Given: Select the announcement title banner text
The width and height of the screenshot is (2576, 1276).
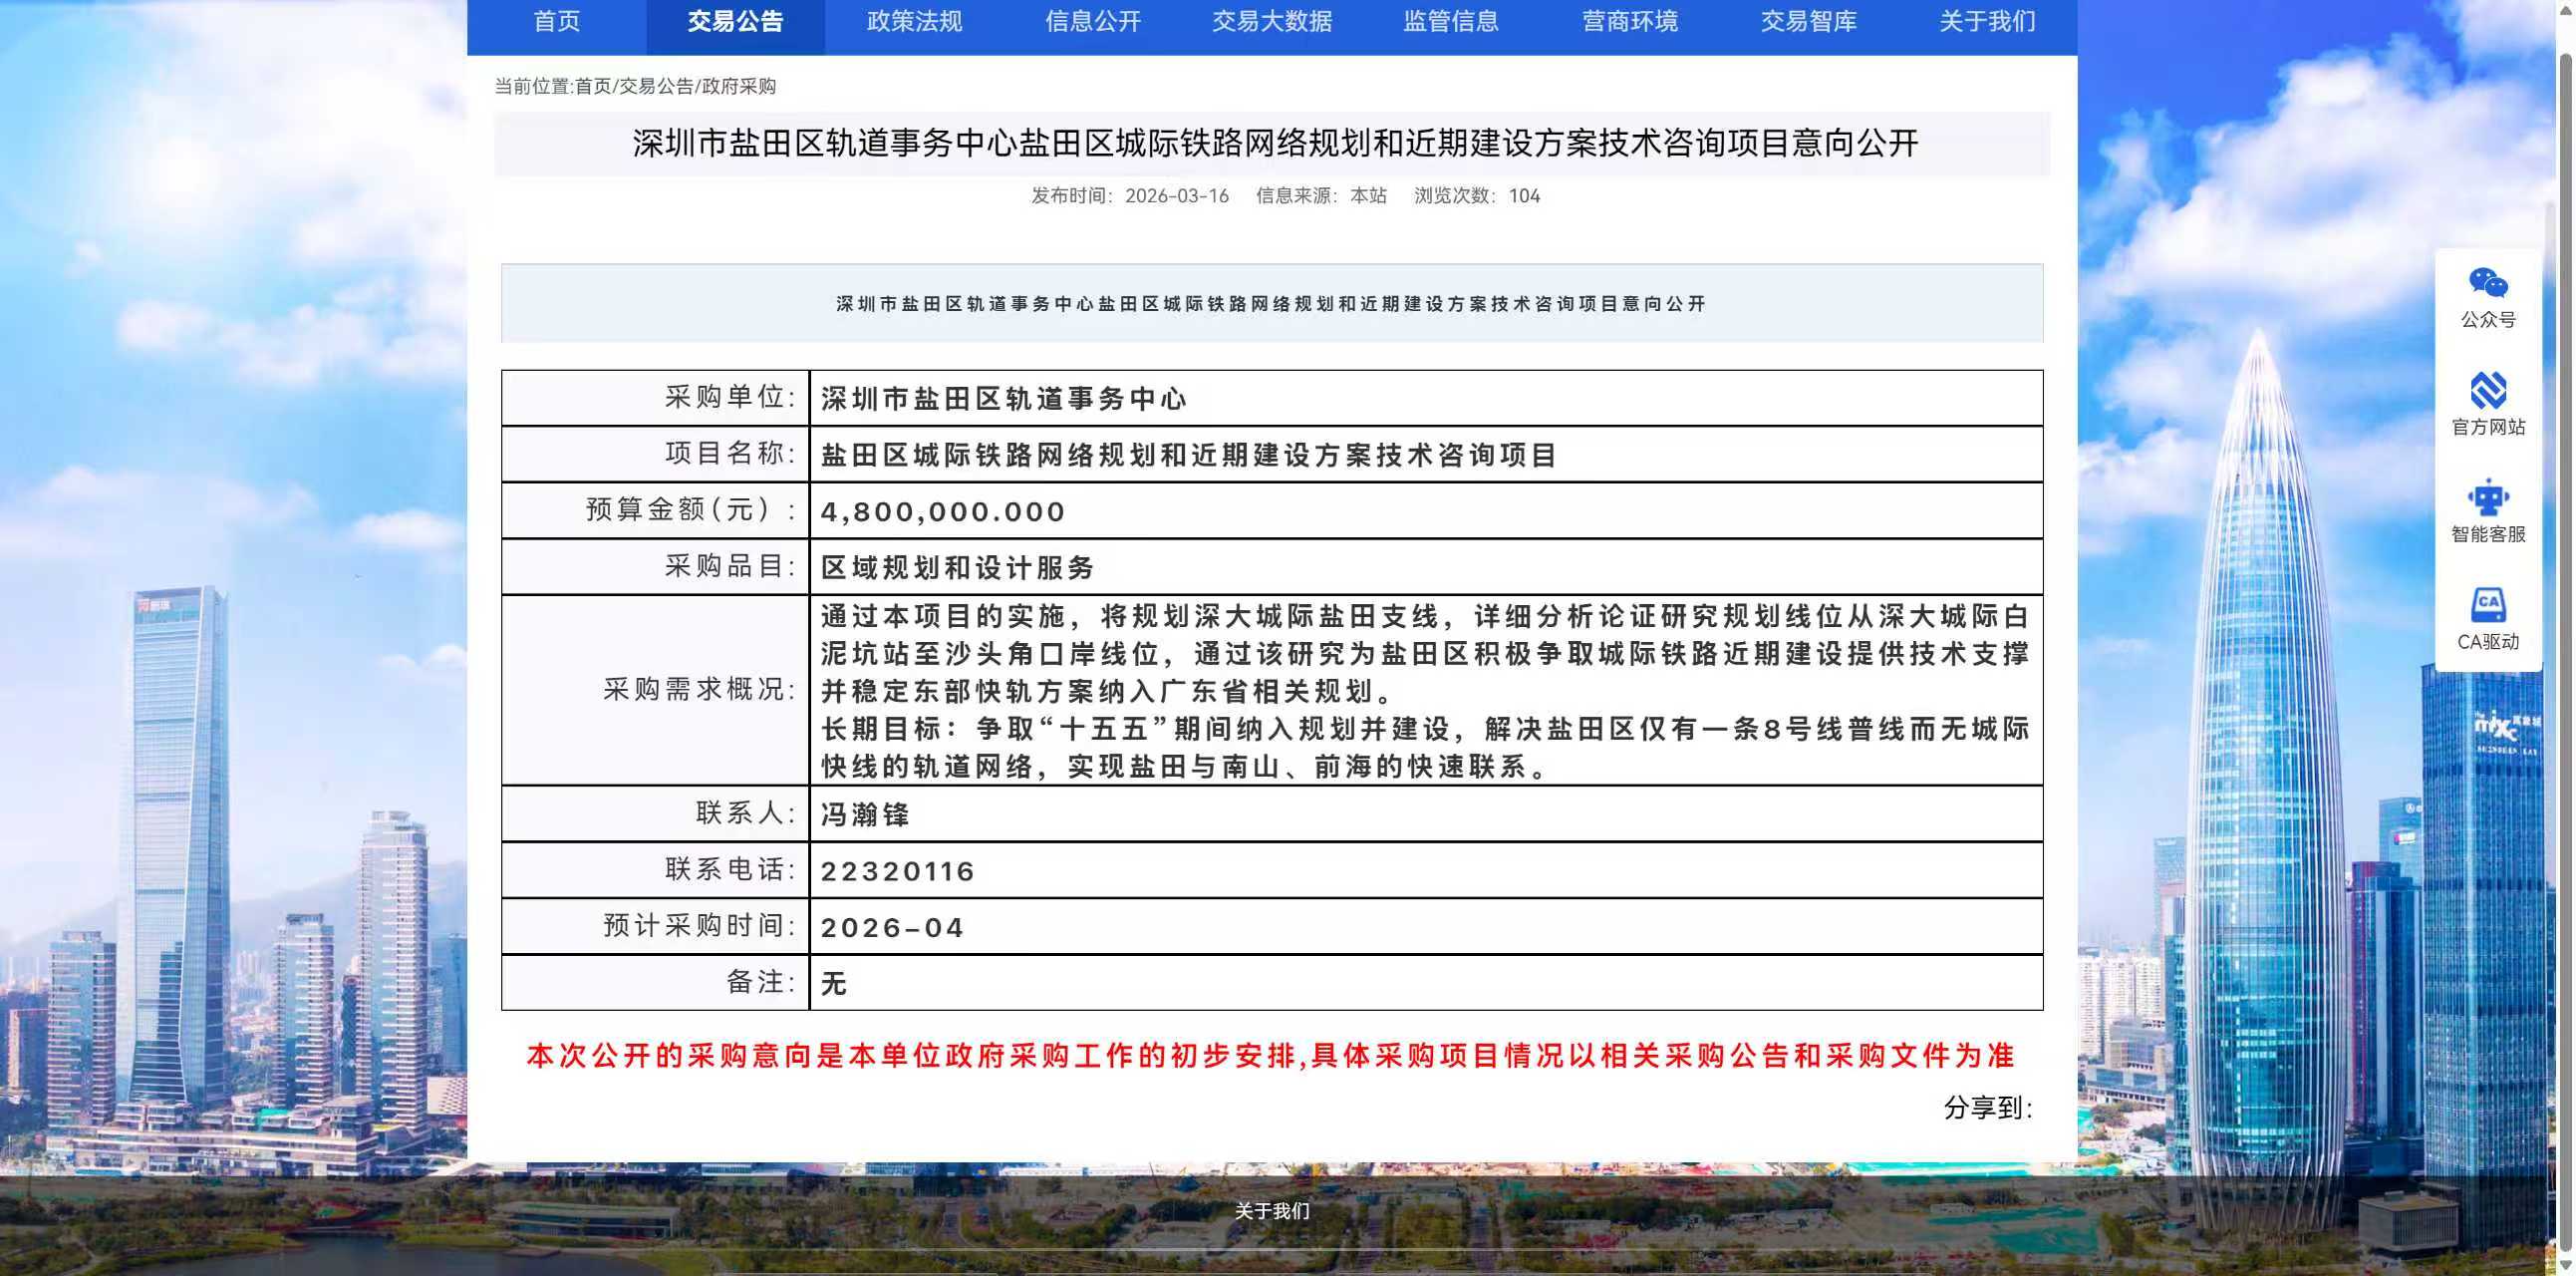Looking at the screenshot, I should 1270,303.
